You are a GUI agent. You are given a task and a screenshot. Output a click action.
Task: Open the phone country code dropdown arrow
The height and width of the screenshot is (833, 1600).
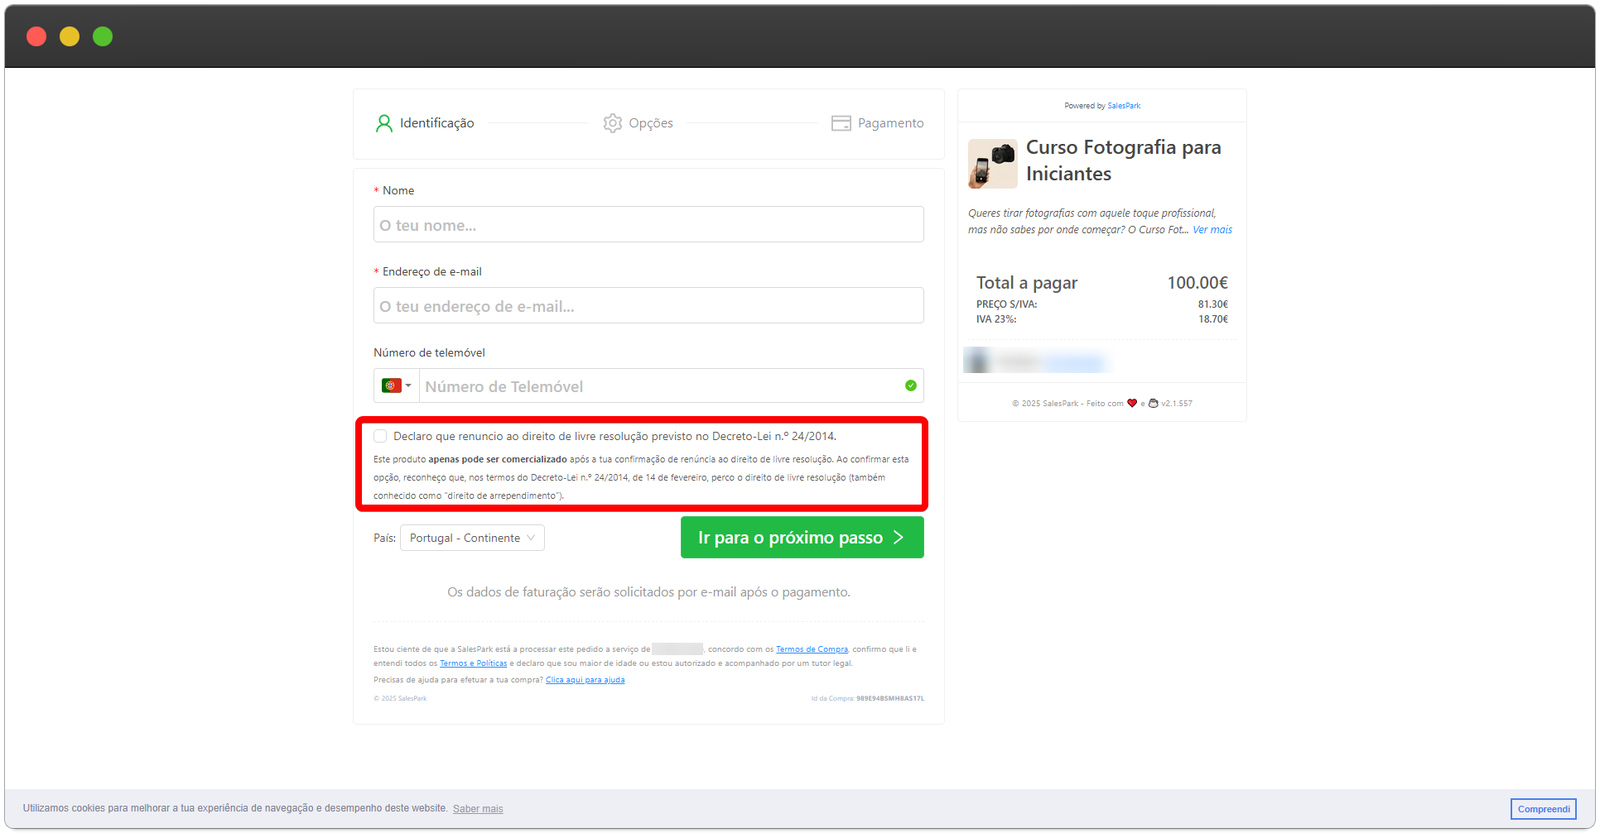[x=408, y=386]
